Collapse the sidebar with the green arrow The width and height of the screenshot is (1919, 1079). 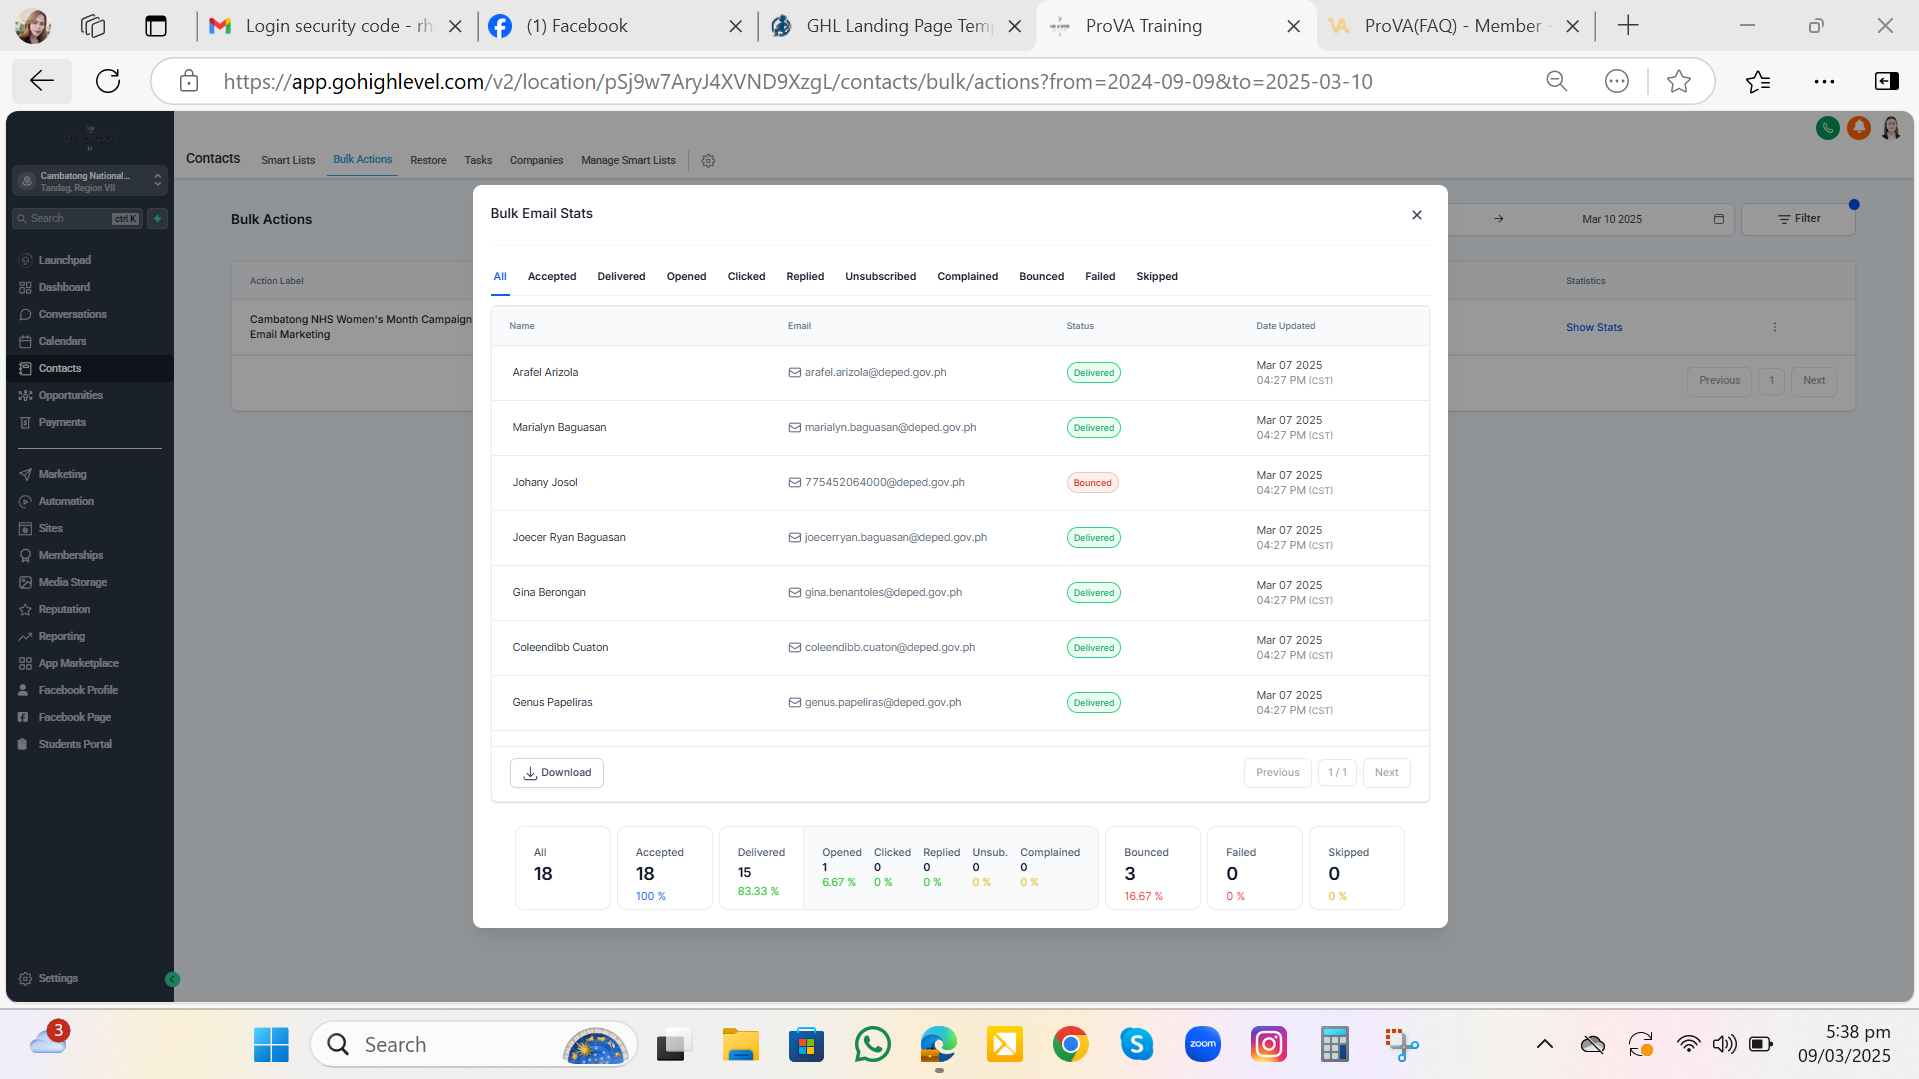pyautogui.click(x=172, y=980)
